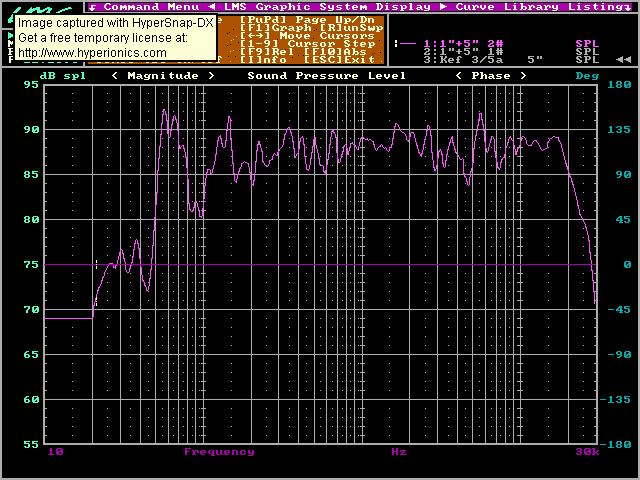
Task: Click the down arrow after Curve Library Listing
Action: click(627, 7)
